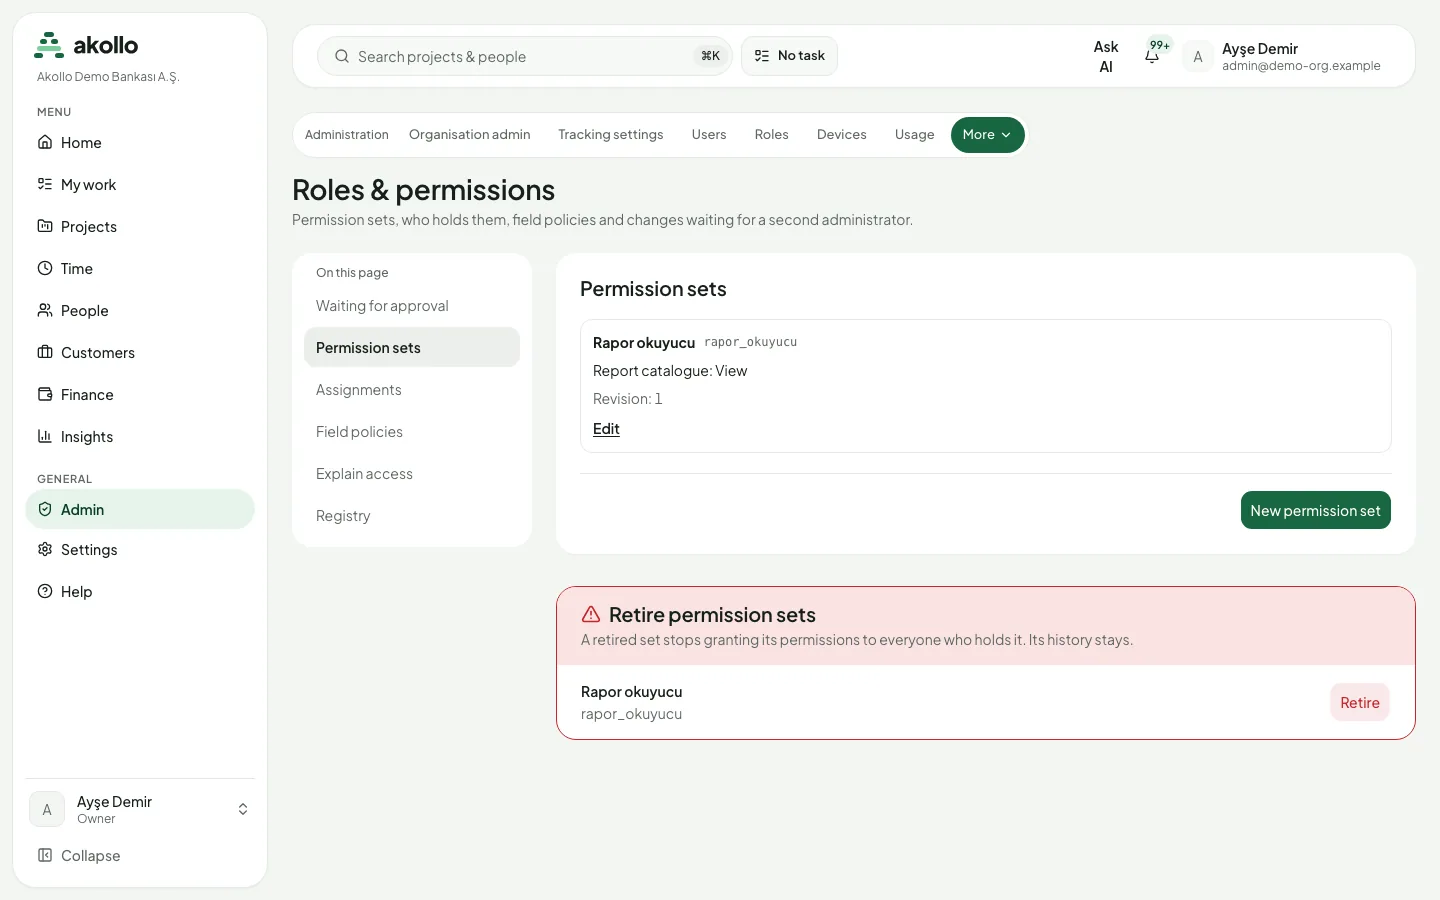This screenshot has width=1440, height=900.
Task: Open Settings from the sidebar
Action: pyautogui.click(x=140, y=550)
